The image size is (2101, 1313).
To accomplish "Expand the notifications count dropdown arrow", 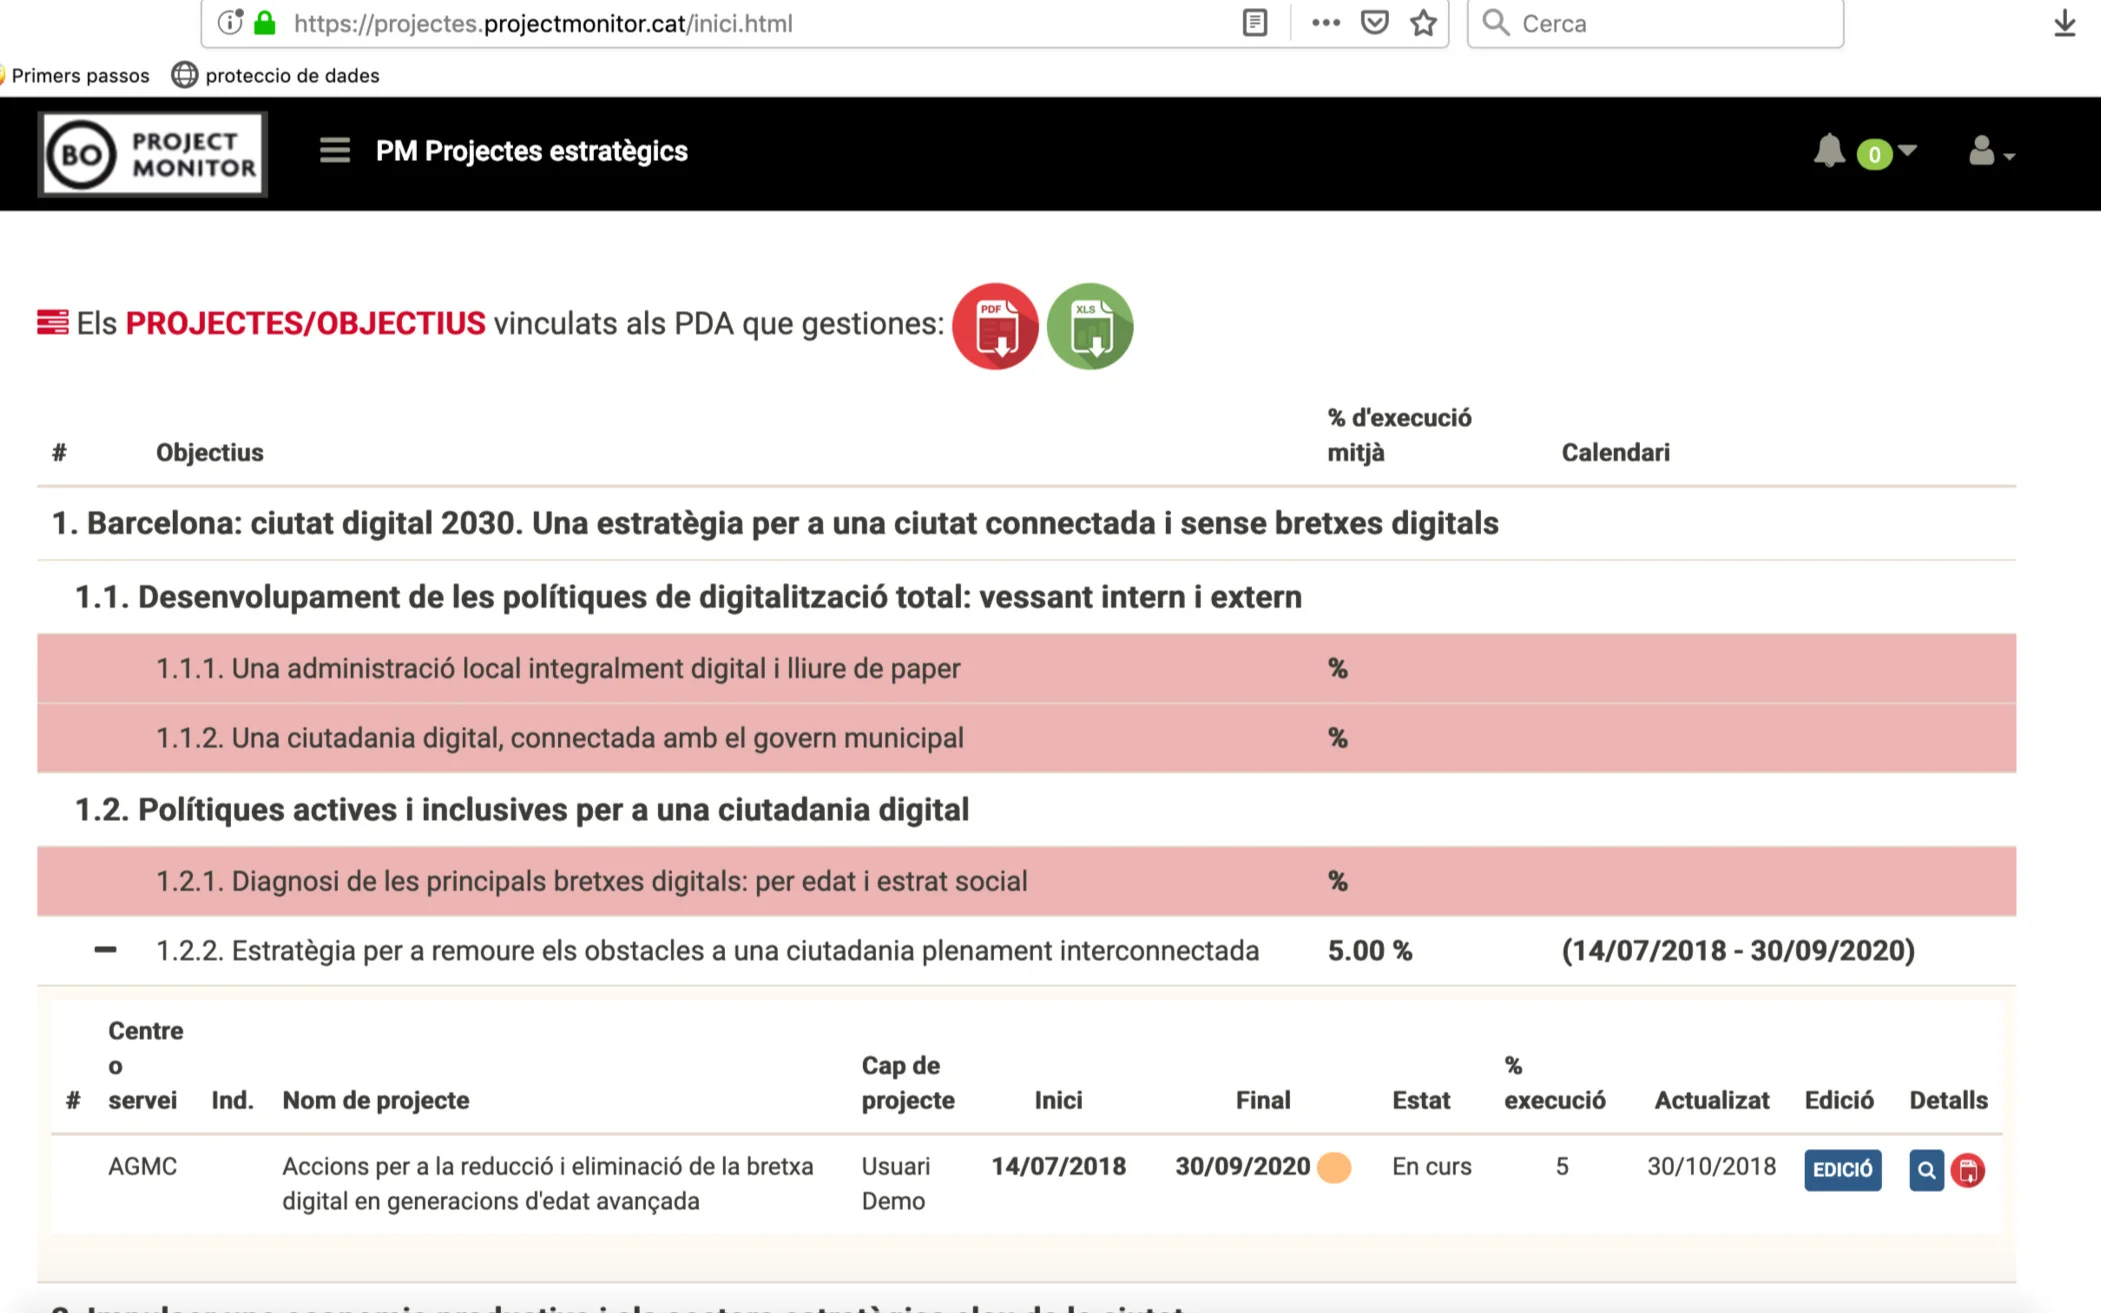I will tap(1907, 151).
